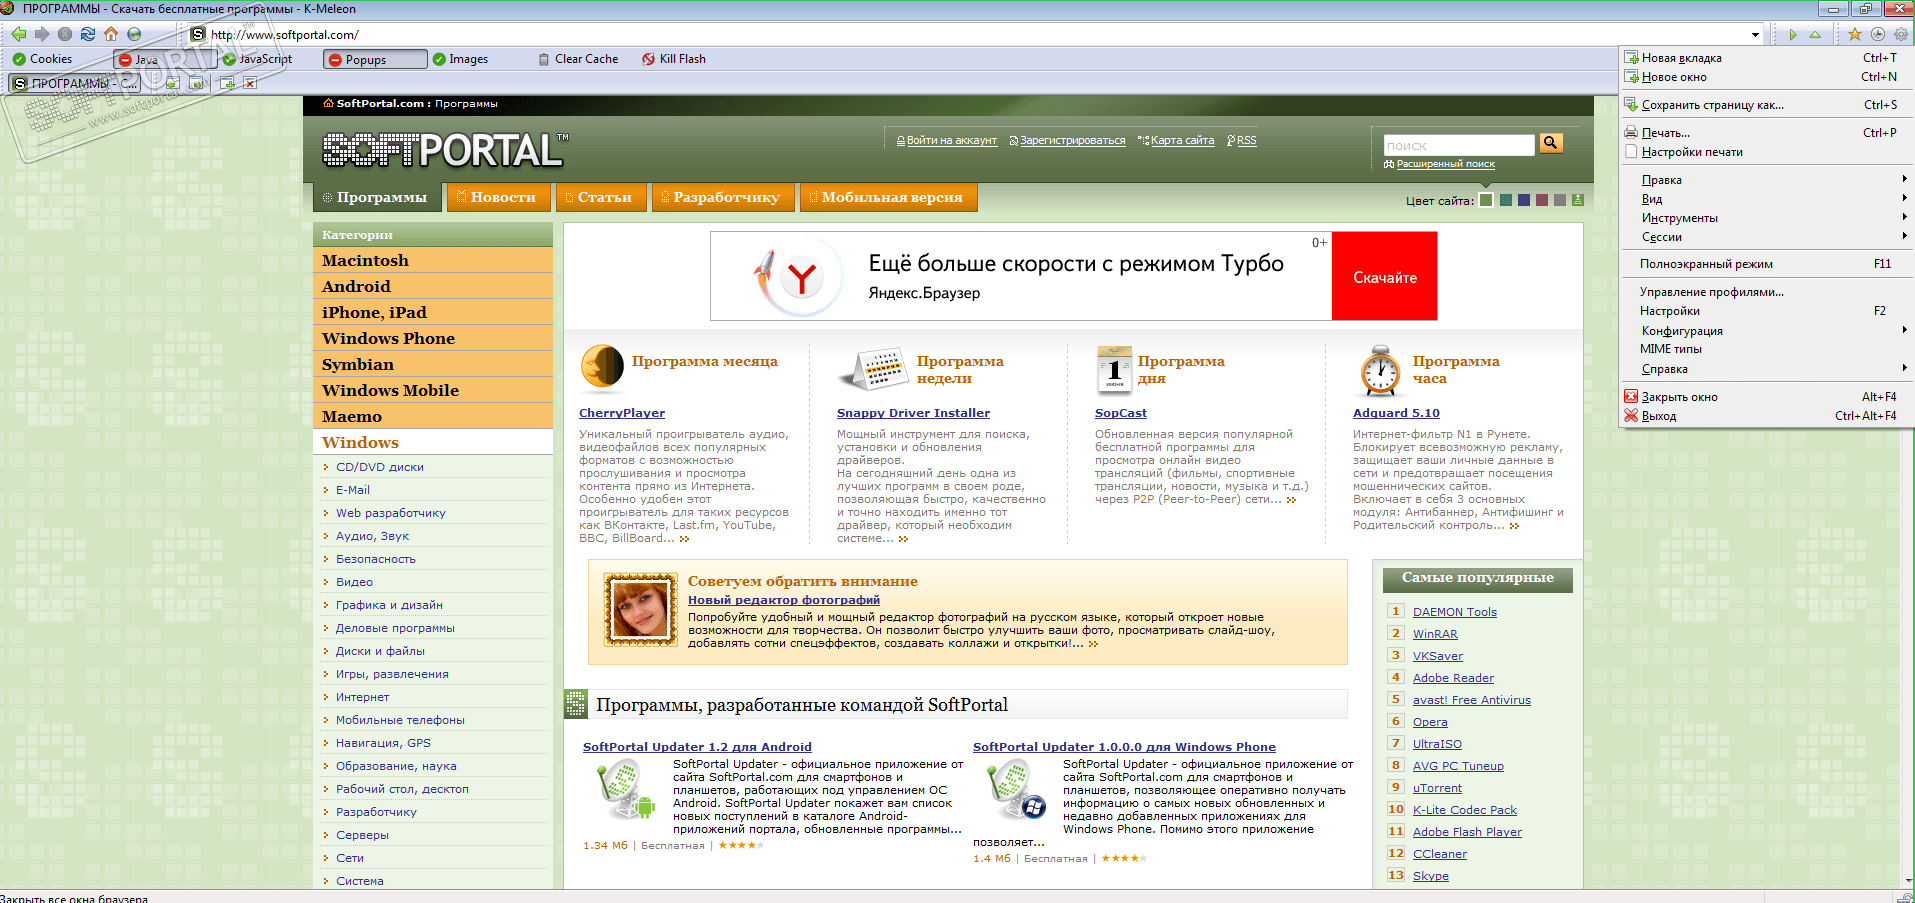Click the green Up arrow beside the address bar
Viewport: 1915px width, 903px height.
tap(1815, 34)
